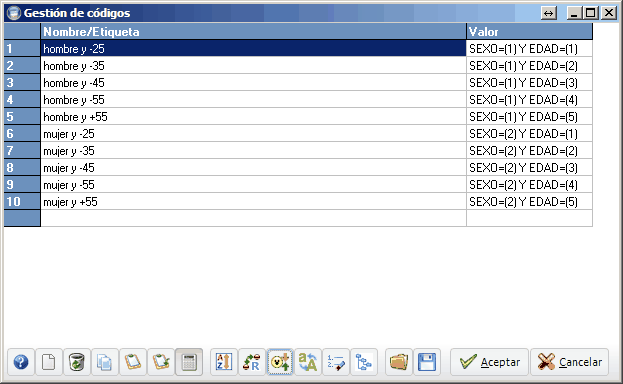Click the blank new page icon
This screenshot has width=623, height=384.
48,362
